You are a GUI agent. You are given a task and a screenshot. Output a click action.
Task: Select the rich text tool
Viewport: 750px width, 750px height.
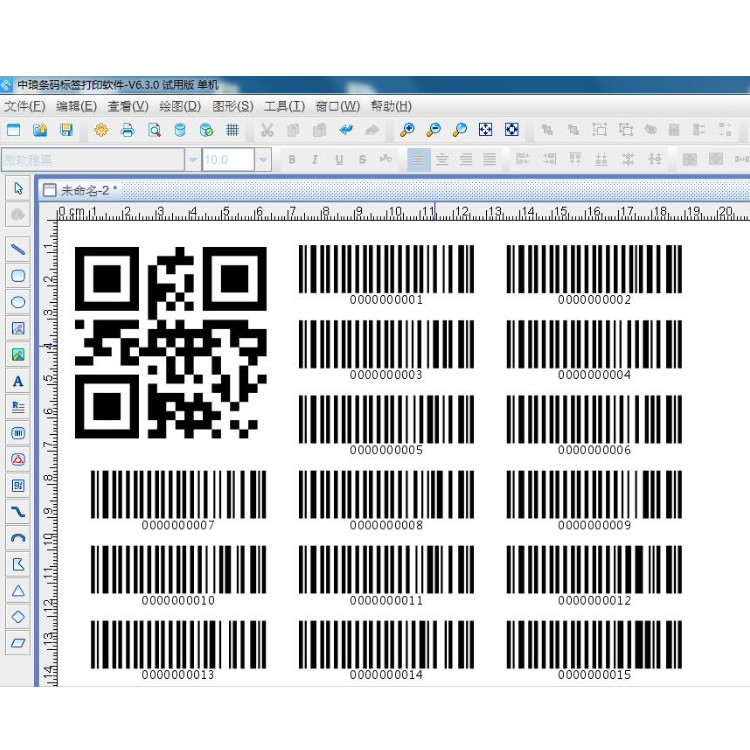pos(18,407)
